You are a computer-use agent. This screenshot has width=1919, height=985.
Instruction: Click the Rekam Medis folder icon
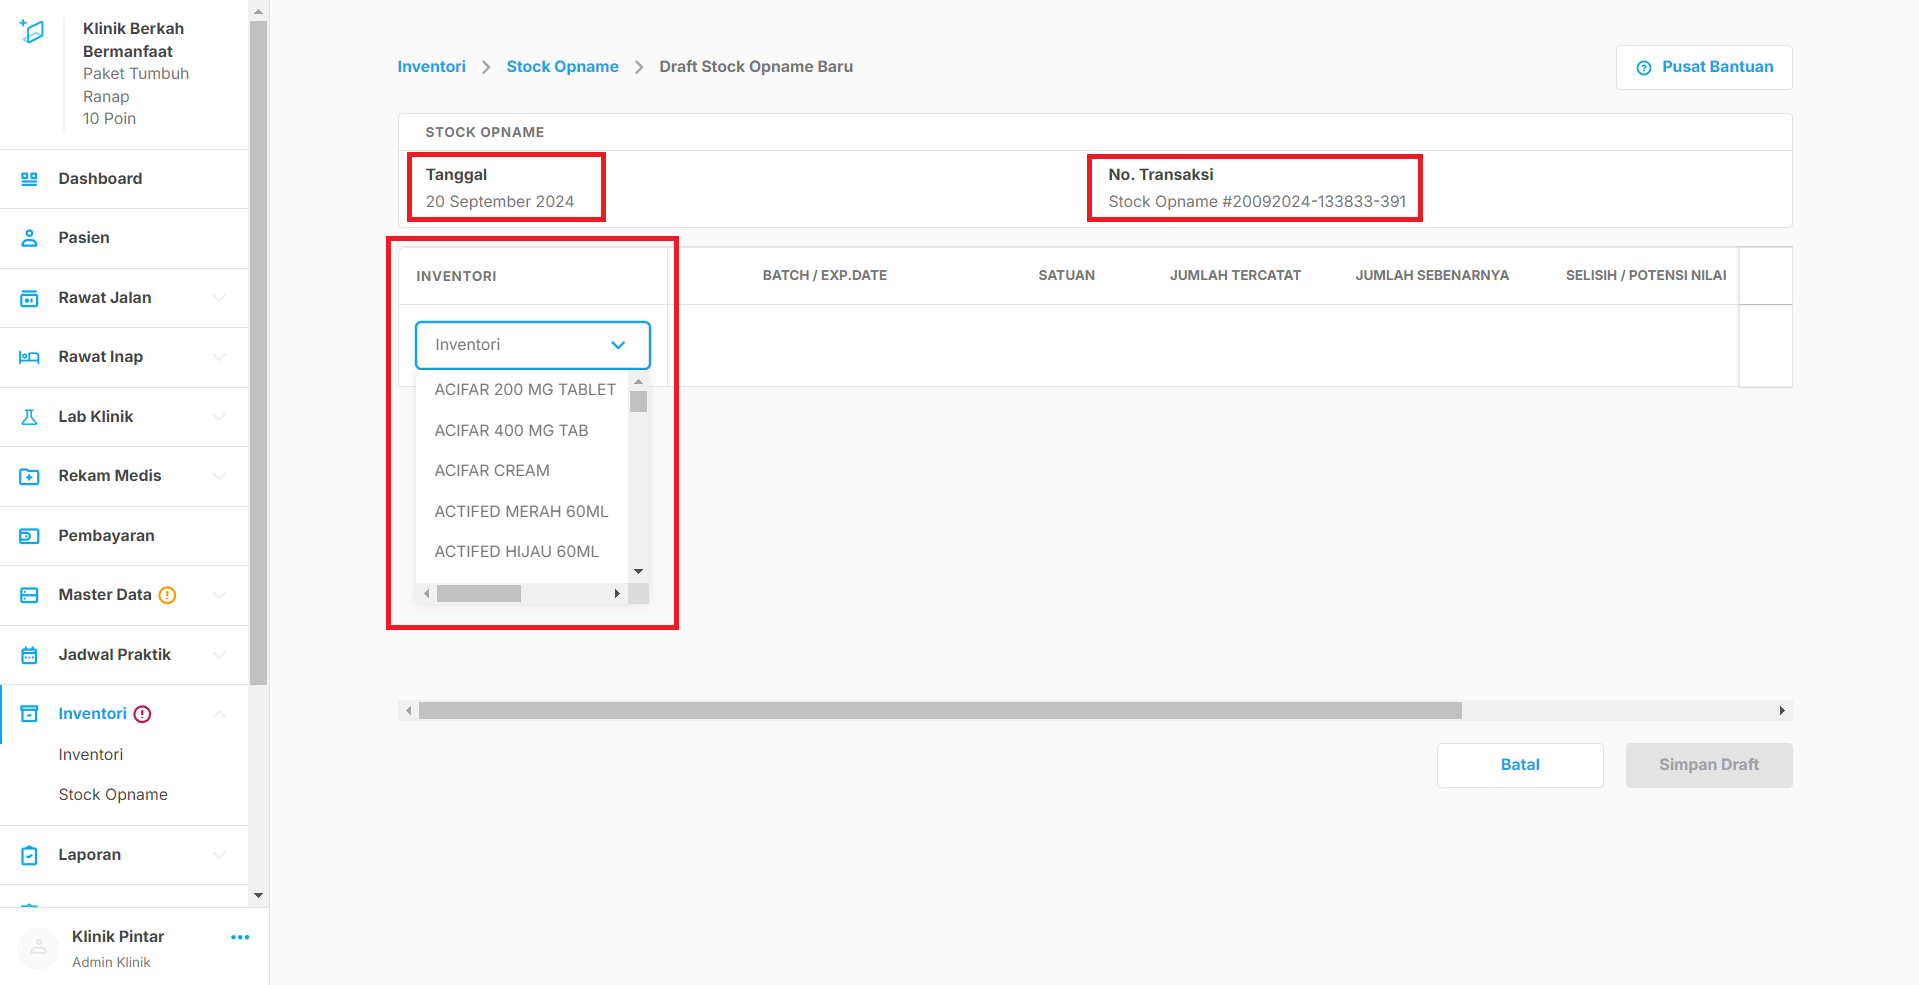[29, 476]
